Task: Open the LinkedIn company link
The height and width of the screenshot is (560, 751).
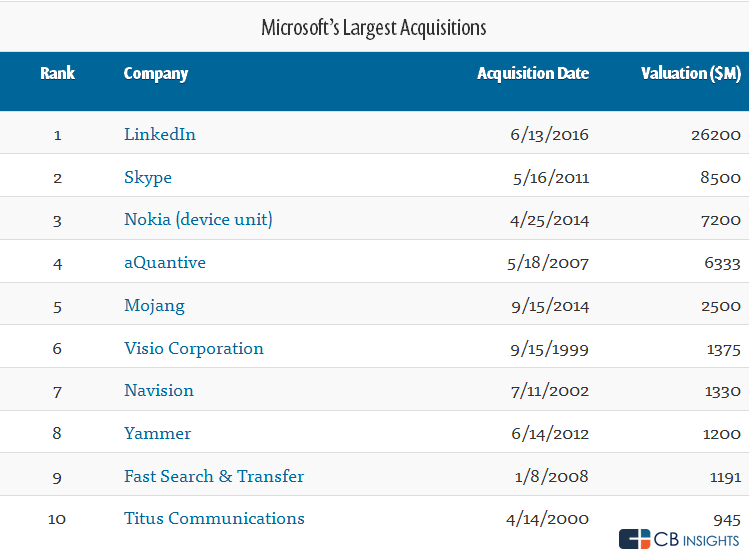Action: point(160,134)
